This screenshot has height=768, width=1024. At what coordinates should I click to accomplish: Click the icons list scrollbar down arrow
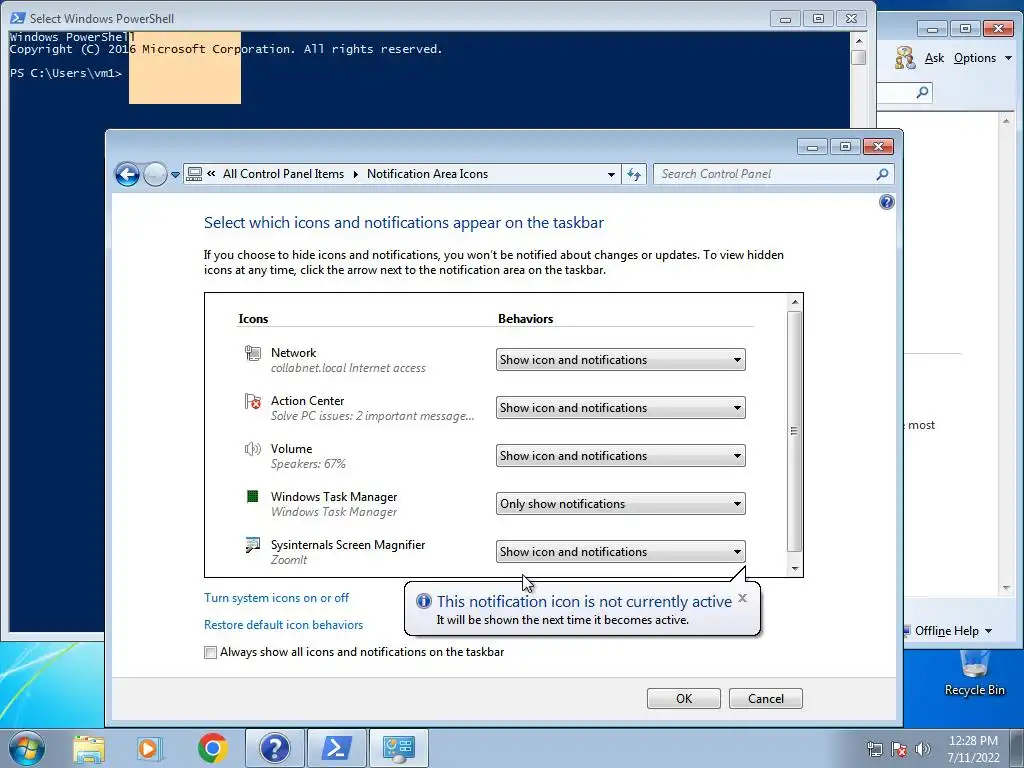tap(795, 568)
